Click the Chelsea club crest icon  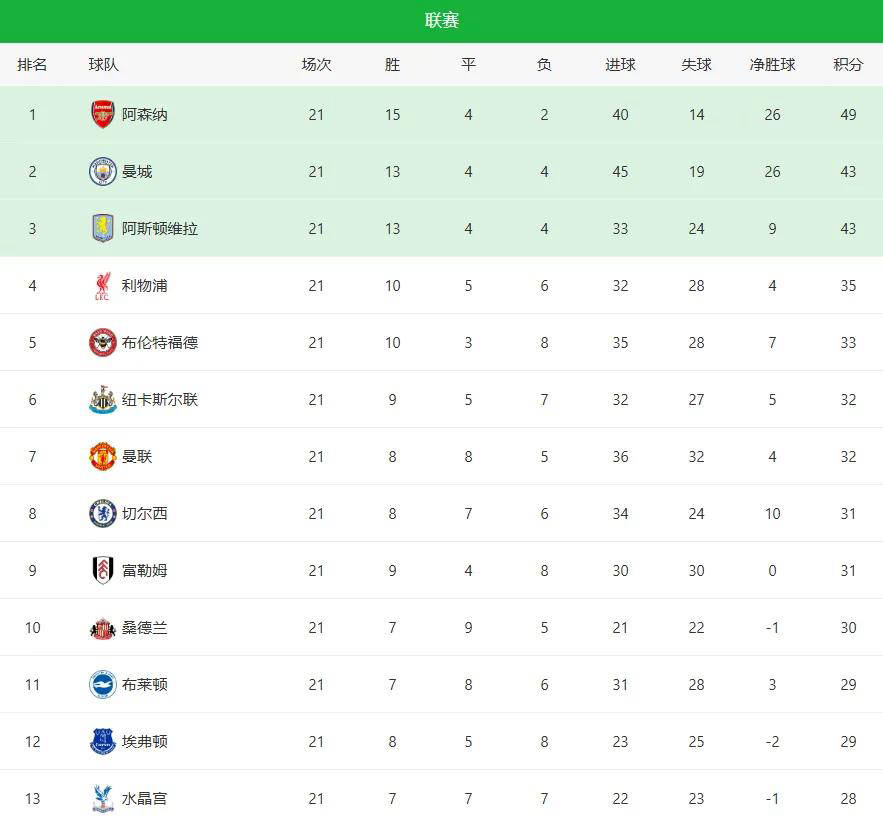tap(102, 514)
